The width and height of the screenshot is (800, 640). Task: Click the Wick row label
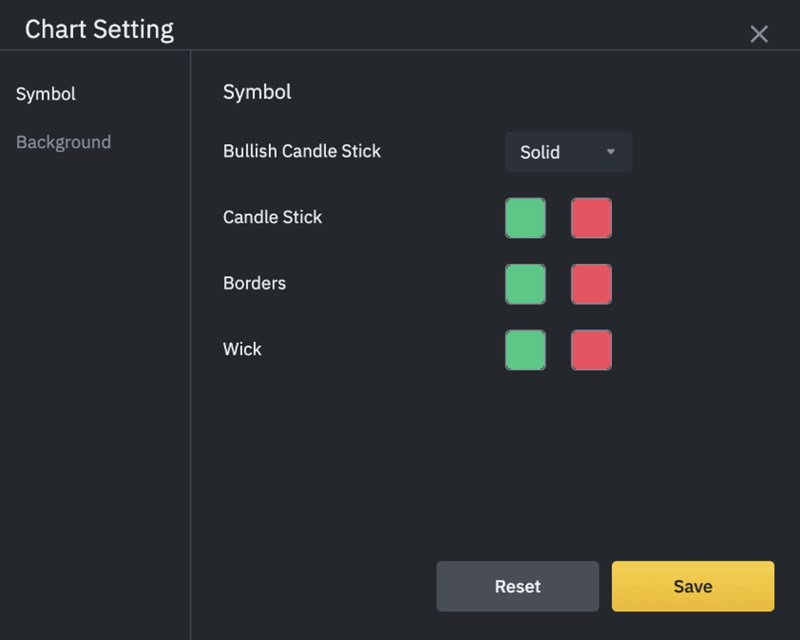tap(242, 349)
